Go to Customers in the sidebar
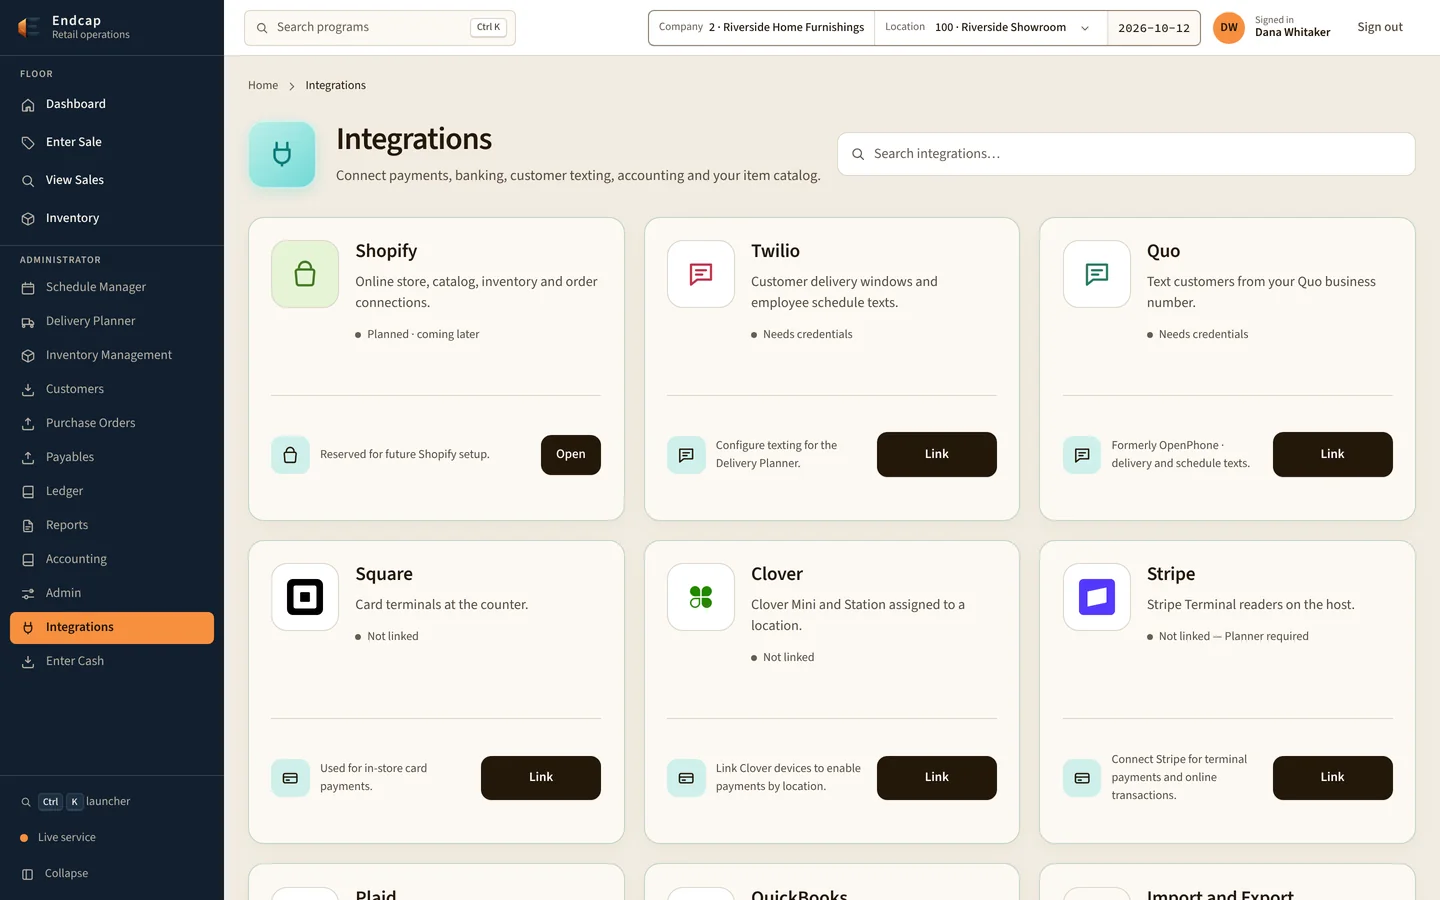The width and height of the screenshot is (1440, 900). (x=112, y=389)
